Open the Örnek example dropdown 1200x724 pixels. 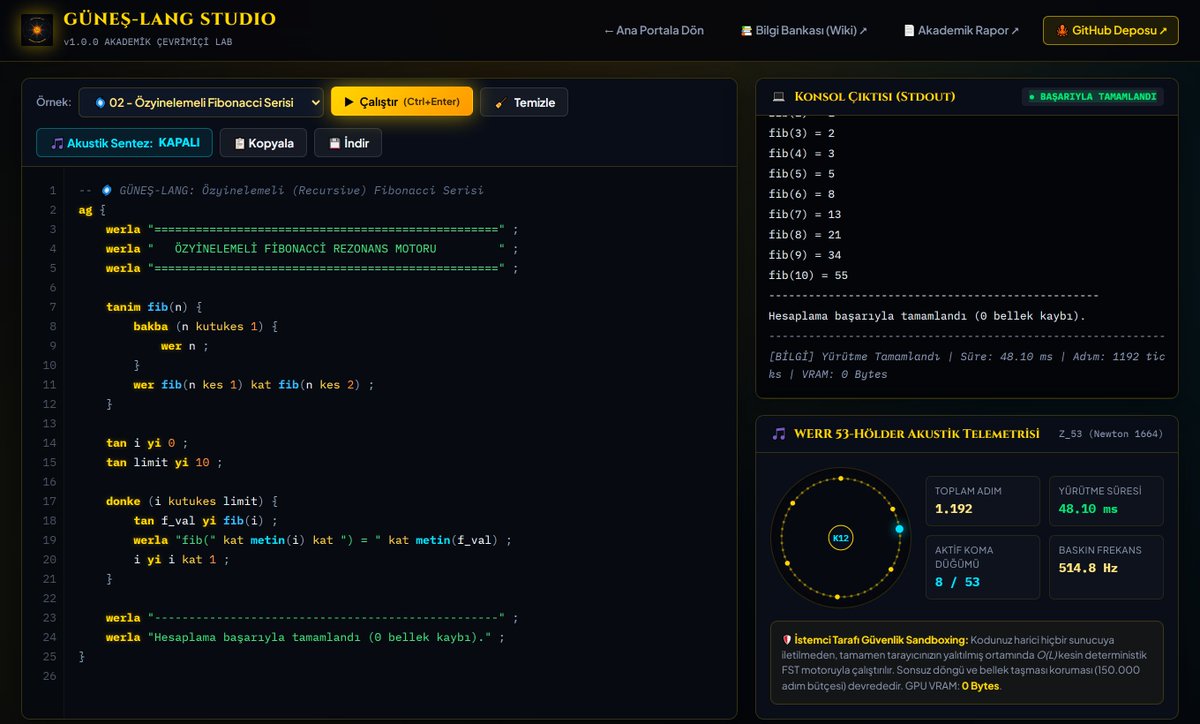pos(201,102)
